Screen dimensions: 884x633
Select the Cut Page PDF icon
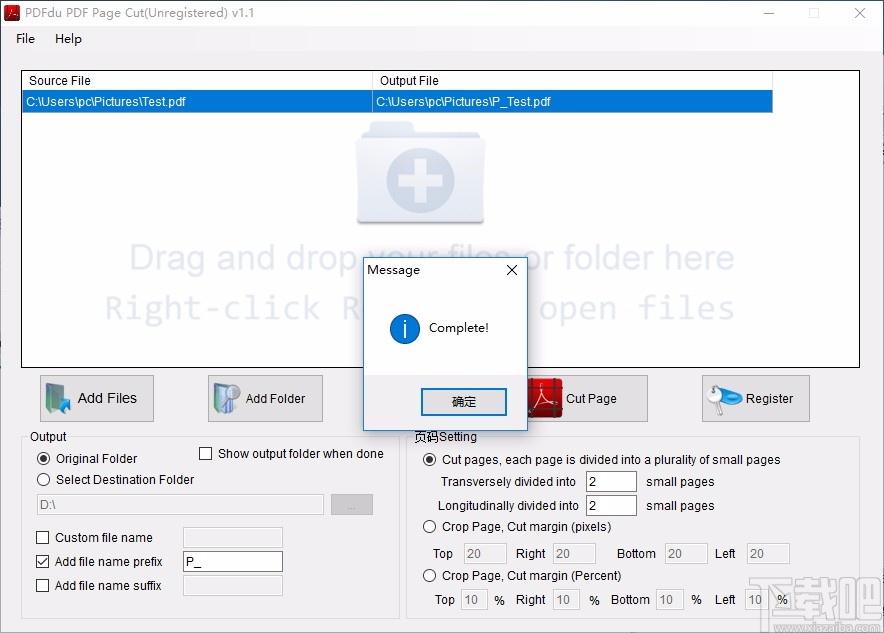543,397
